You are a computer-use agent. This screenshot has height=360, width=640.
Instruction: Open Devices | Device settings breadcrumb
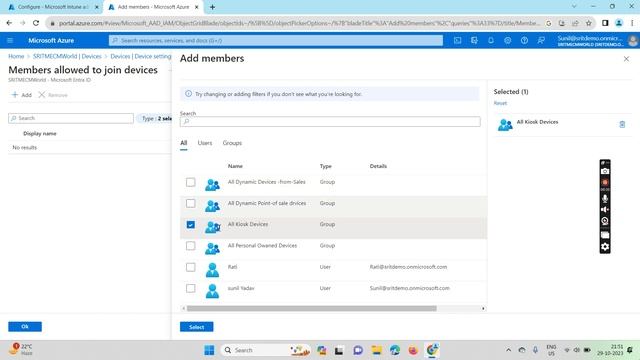(x=141, y=56)
